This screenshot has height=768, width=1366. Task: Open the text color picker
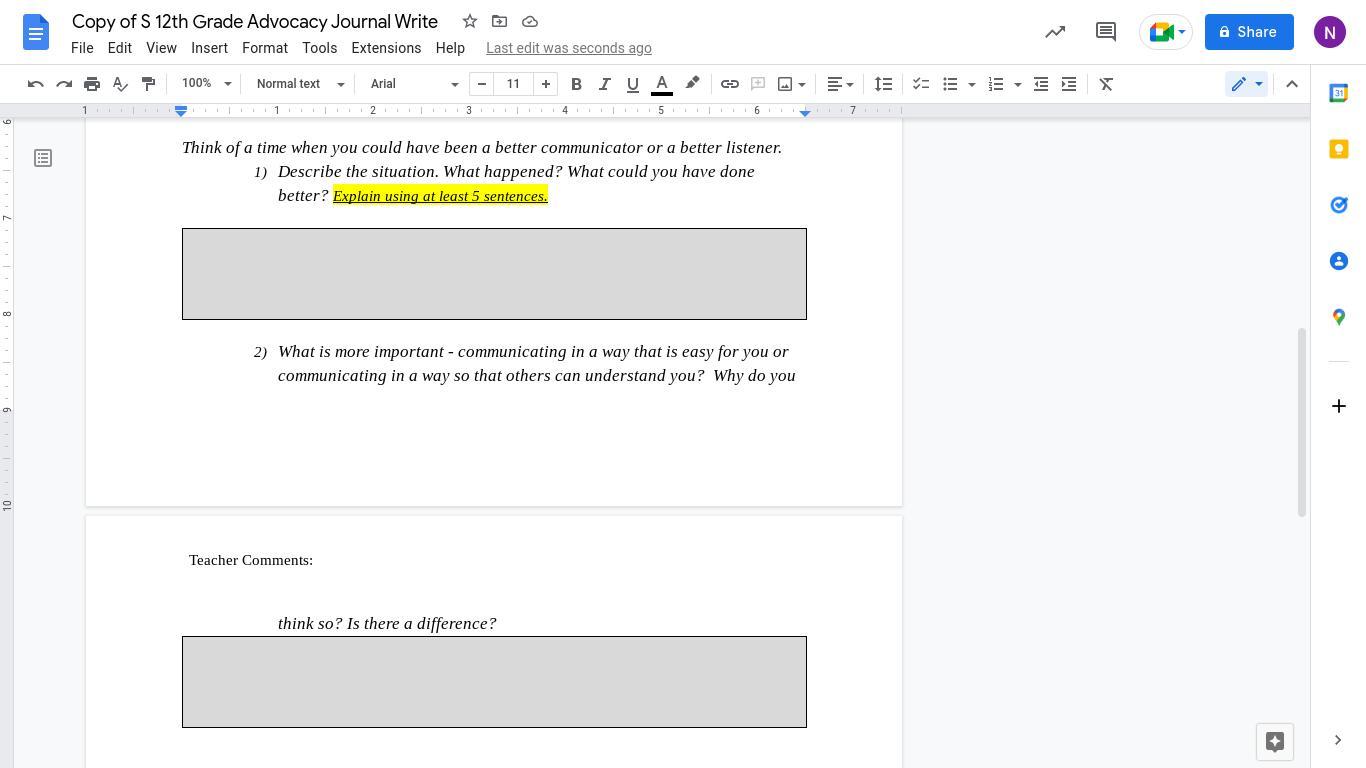tap(662, 84)
